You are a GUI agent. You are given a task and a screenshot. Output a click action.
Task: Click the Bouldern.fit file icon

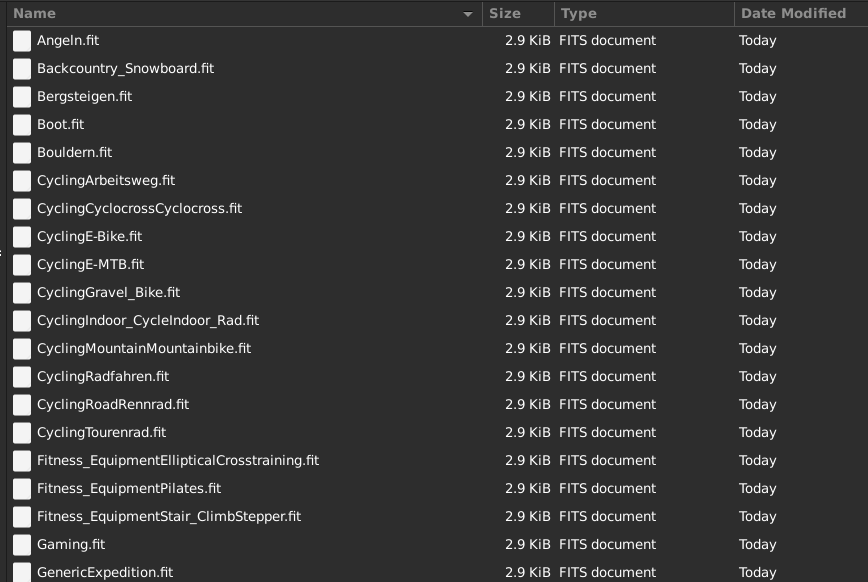22,153
